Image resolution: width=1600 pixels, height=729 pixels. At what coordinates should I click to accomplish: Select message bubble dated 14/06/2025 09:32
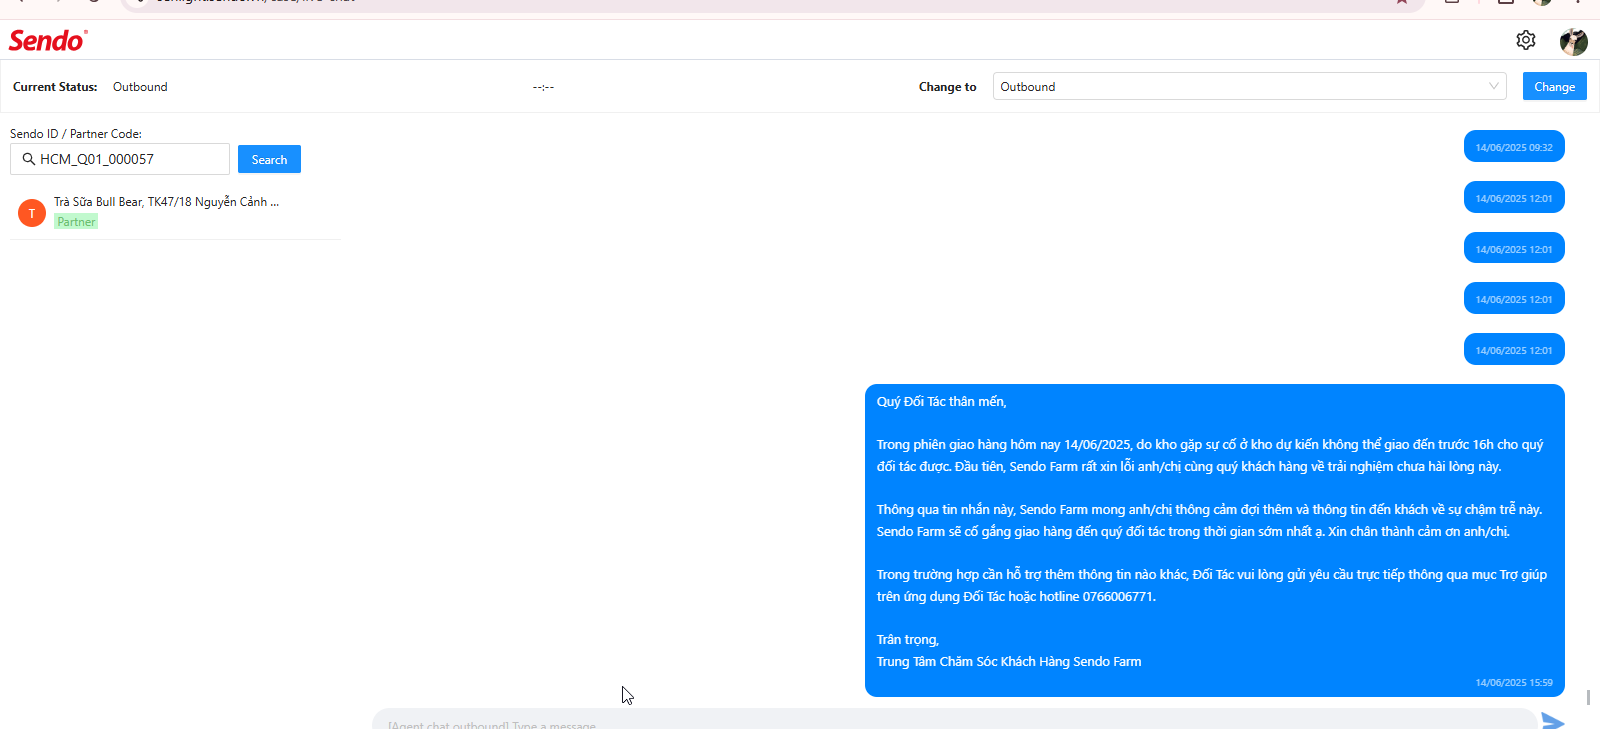pos(1514,146)
